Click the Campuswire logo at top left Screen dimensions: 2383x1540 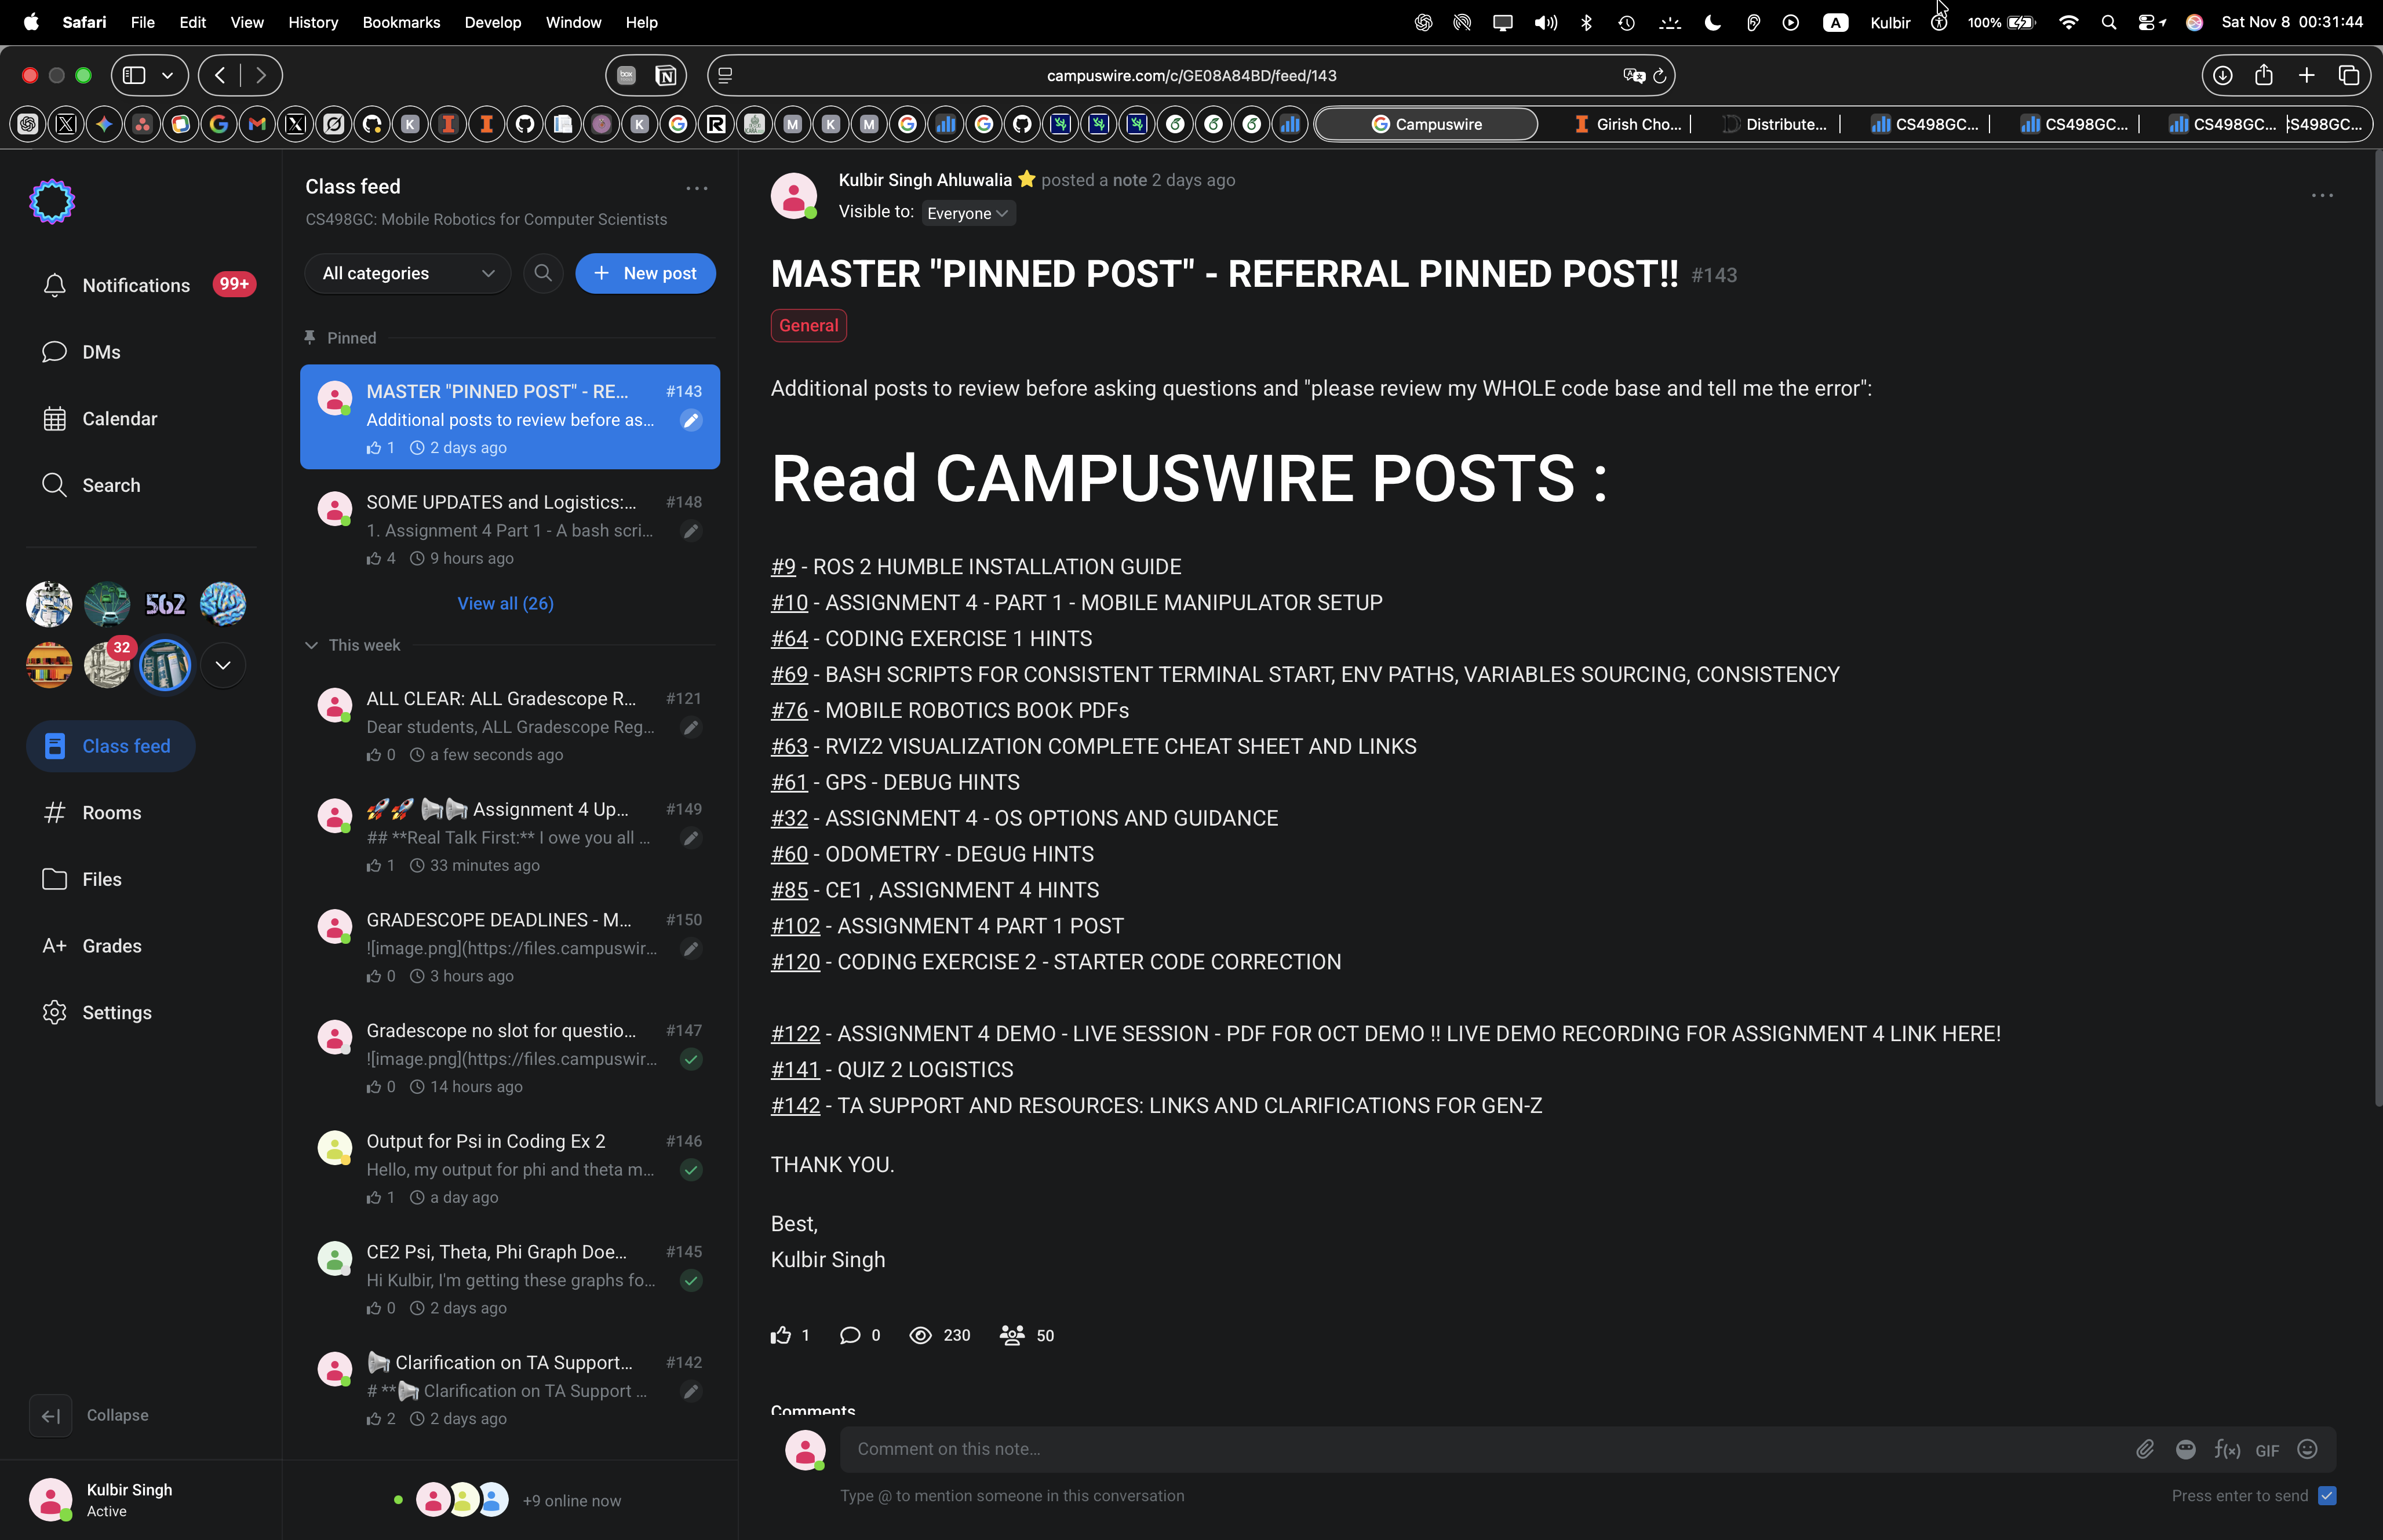tap(52, 201)
